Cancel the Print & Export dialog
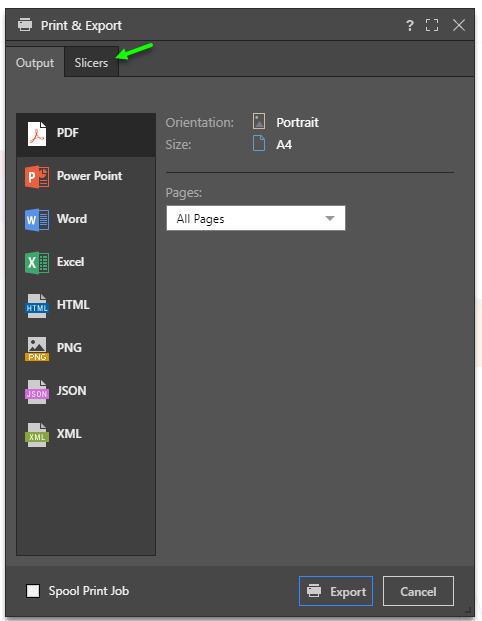482x621 pixels. coord(418,591)
